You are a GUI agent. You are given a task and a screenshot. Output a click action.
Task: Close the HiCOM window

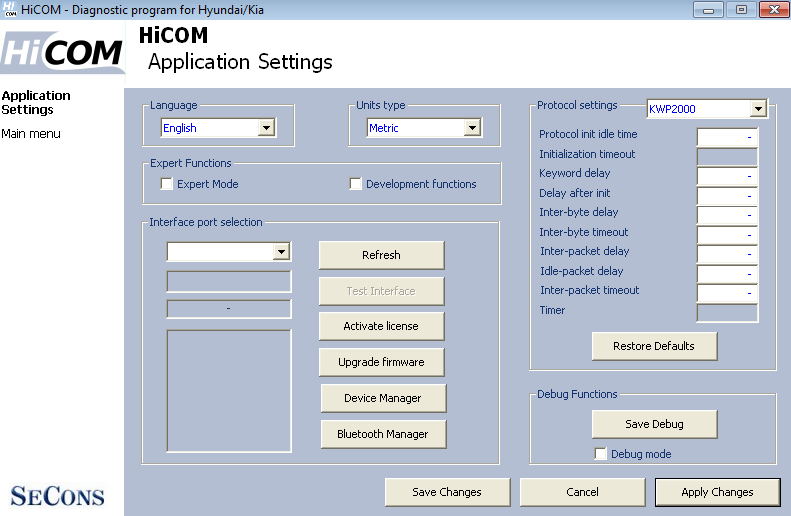pyautogui.click(x=774, y=10)
